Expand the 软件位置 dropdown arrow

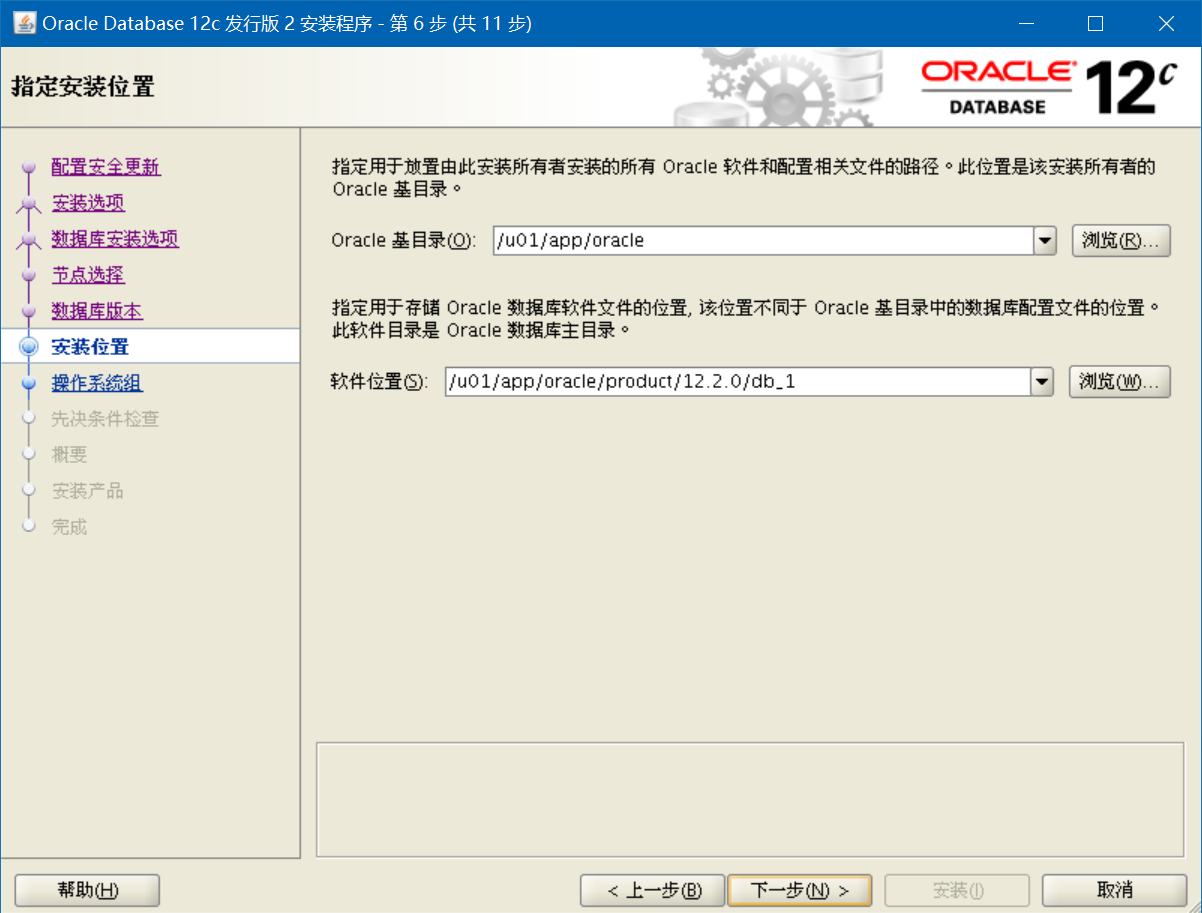pyautogui.click(x=1042, y=382)
